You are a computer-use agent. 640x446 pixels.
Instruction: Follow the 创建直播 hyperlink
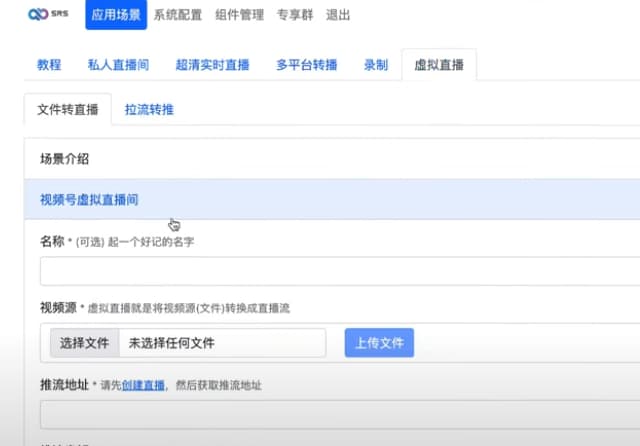point(143,385)
